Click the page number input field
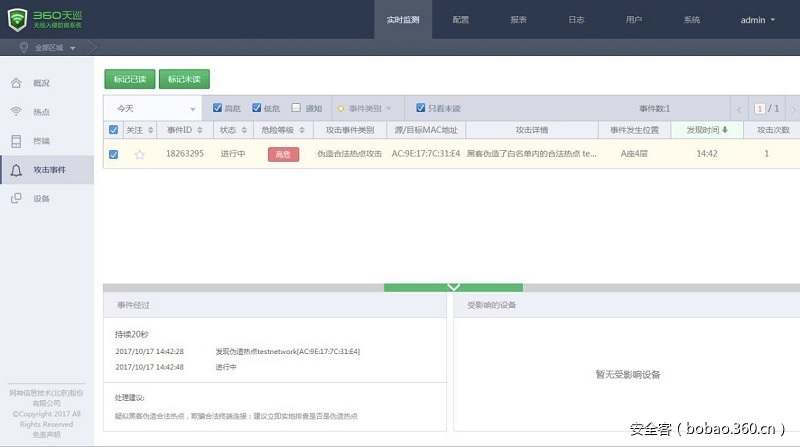The image size is (800, 447). (x=760, y=108)
